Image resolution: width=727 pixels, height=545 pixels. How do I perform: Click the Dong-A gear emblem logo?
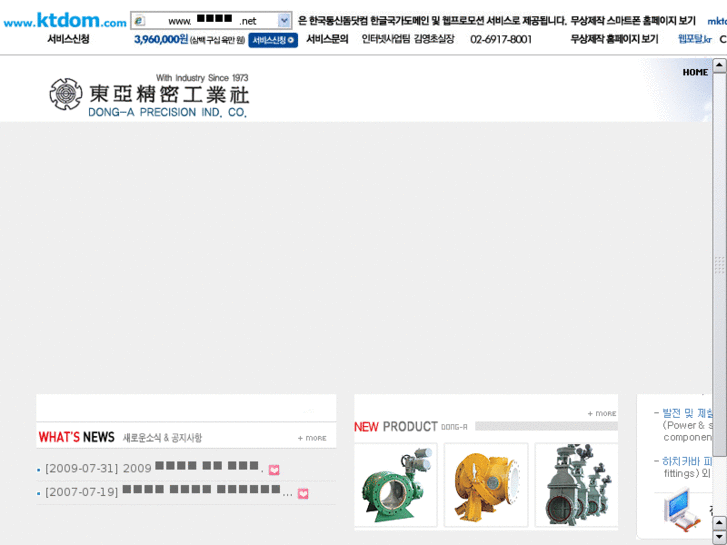tap(66, 94)
